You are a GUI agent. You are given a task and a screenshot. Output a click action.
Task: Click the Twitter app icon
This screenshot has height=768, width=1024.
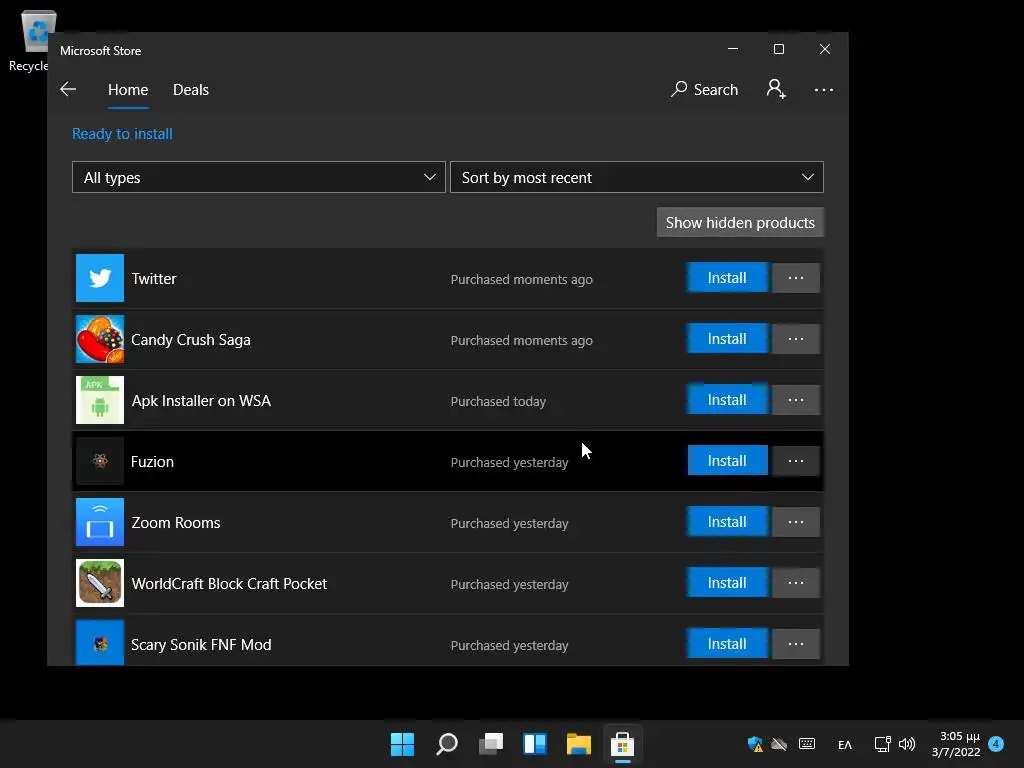click(99, 278)
